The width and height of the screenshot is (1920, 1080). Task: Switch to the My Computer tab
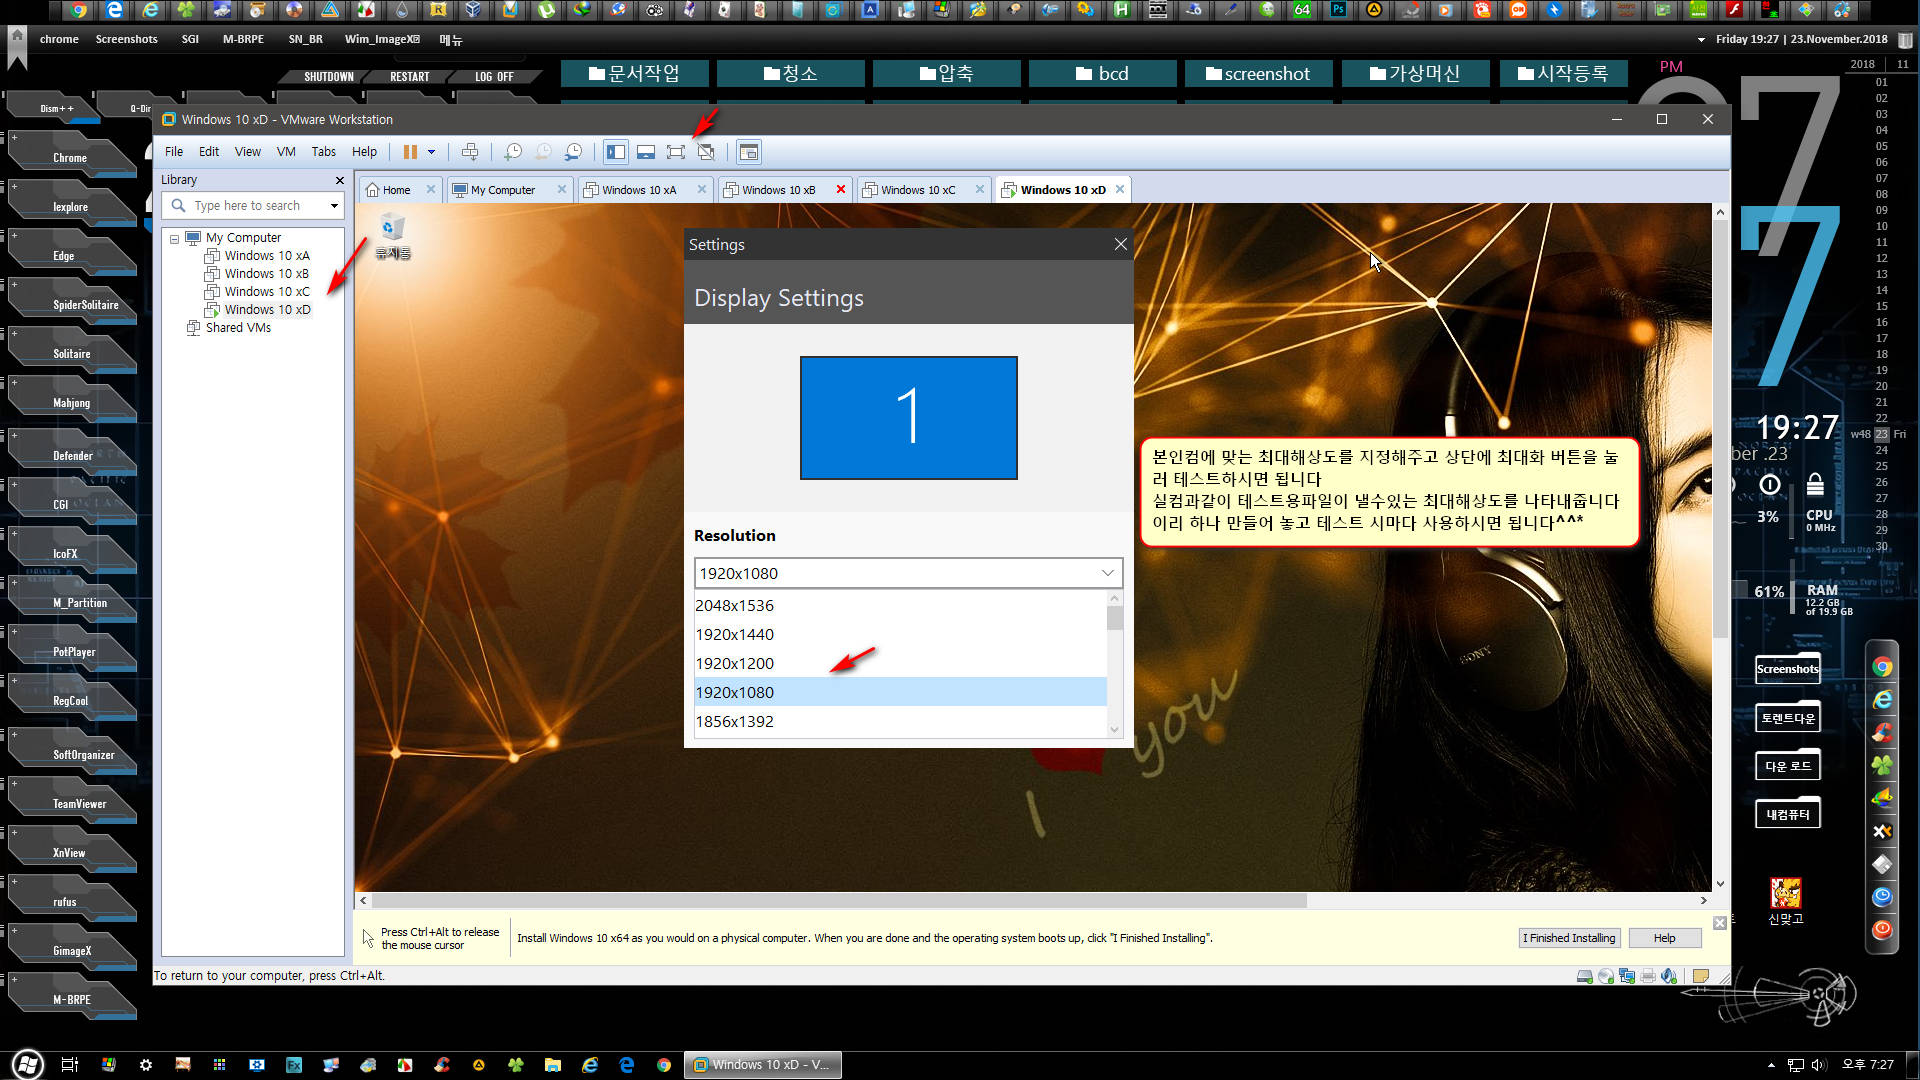(503, 190)
